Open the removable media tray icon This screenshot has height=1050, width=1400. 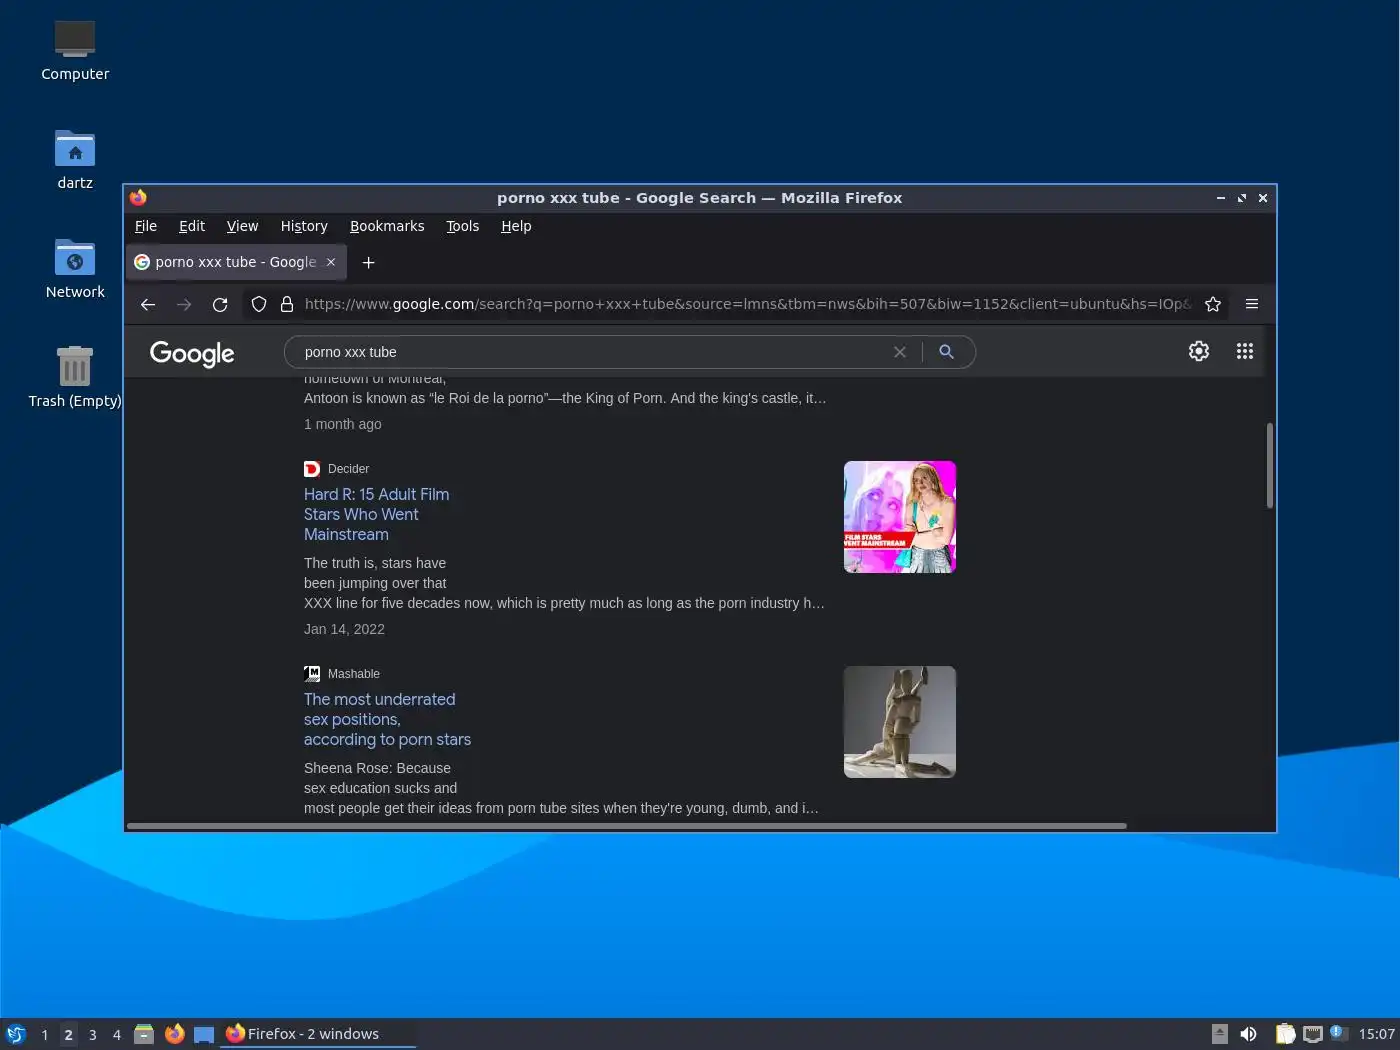point(1220,1034)
